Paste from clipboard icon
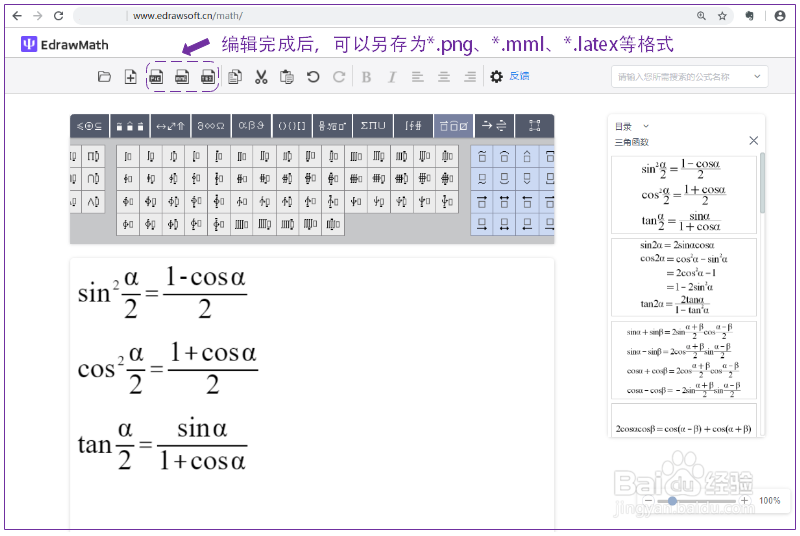800x536 pixels. pyautogui.click(x=287, y=77)
